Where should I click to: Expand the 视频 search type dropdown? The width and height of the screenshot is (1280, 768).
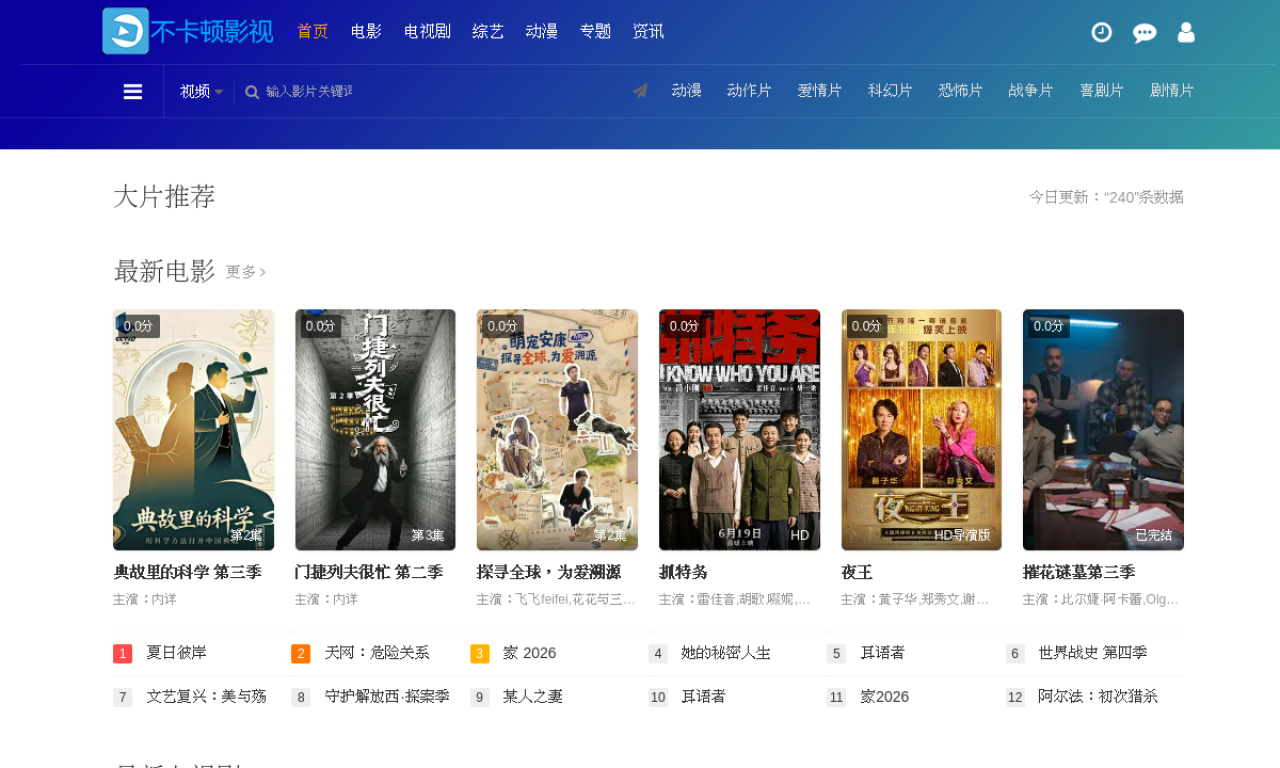pyautogui.click(x=201, y=92)
